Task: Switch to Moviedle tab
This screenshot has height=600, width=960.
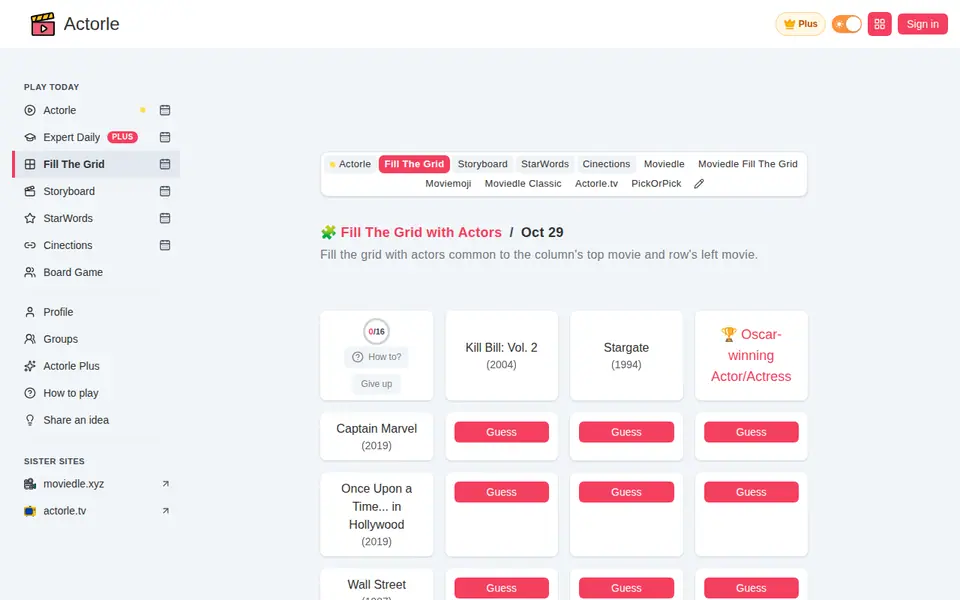Action: [x=664, y=164]
